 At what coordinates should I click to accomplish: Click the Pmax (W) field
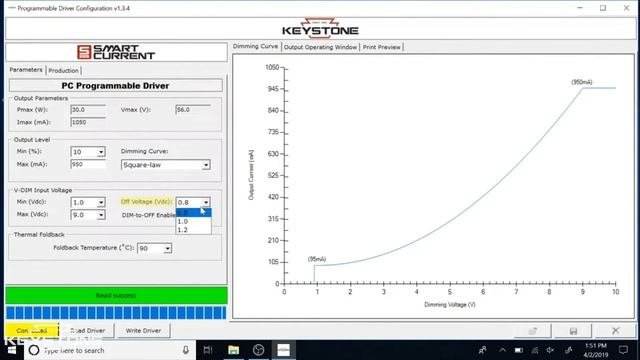click(x=88, y=109)
